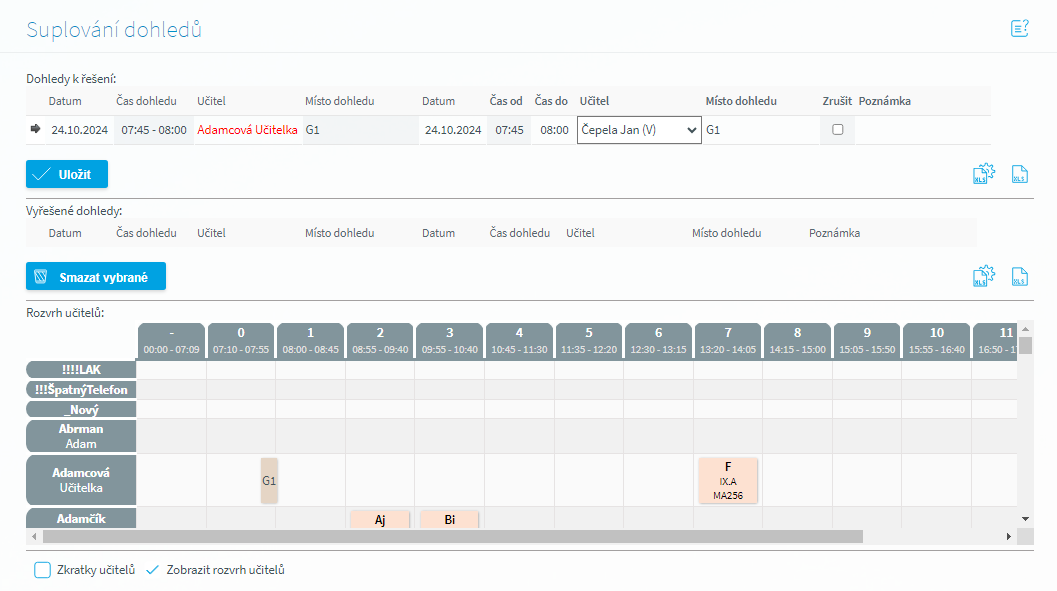Screen dimensions: 1057x591
Task: Toggle Zobrazit rozvrh učitelů option
Action: [153, 570]
